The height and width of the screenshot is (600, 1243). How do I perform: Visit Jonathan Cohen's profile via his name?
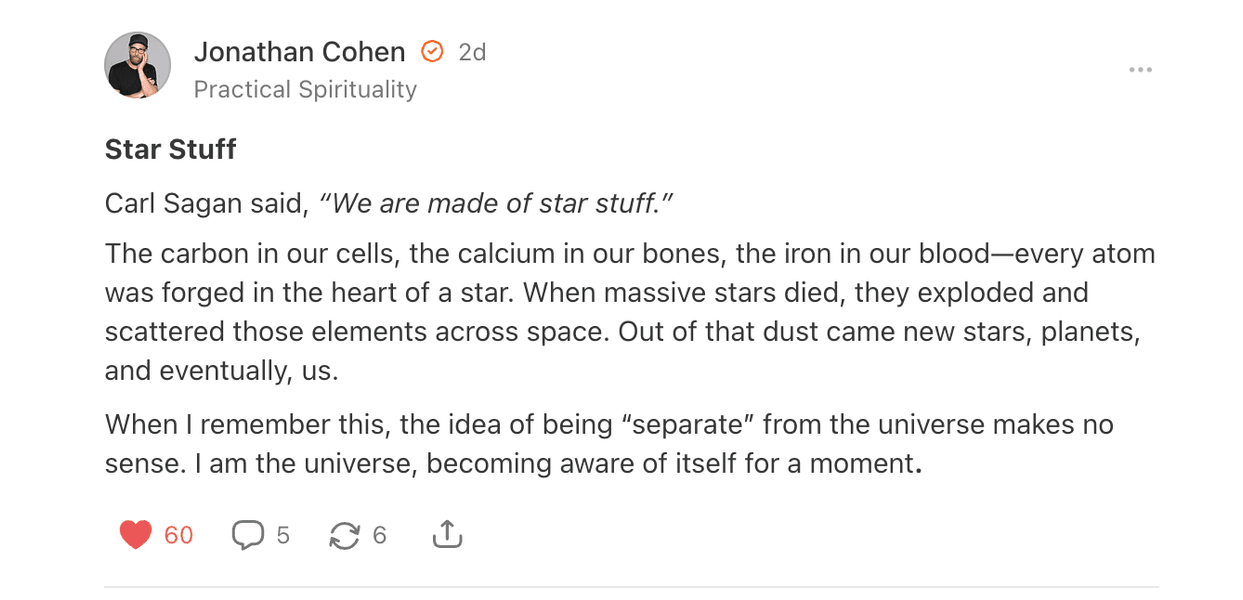pyautogui.click(x=299, y=52)
